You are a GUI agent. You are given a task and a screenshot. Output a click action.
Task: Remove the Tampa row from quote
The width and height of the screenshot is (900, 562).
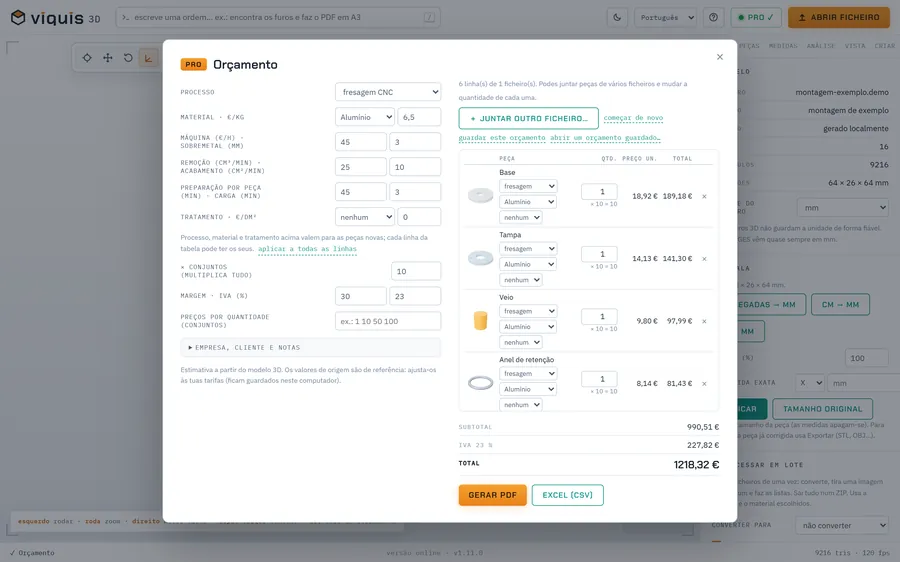coord(704,259)
